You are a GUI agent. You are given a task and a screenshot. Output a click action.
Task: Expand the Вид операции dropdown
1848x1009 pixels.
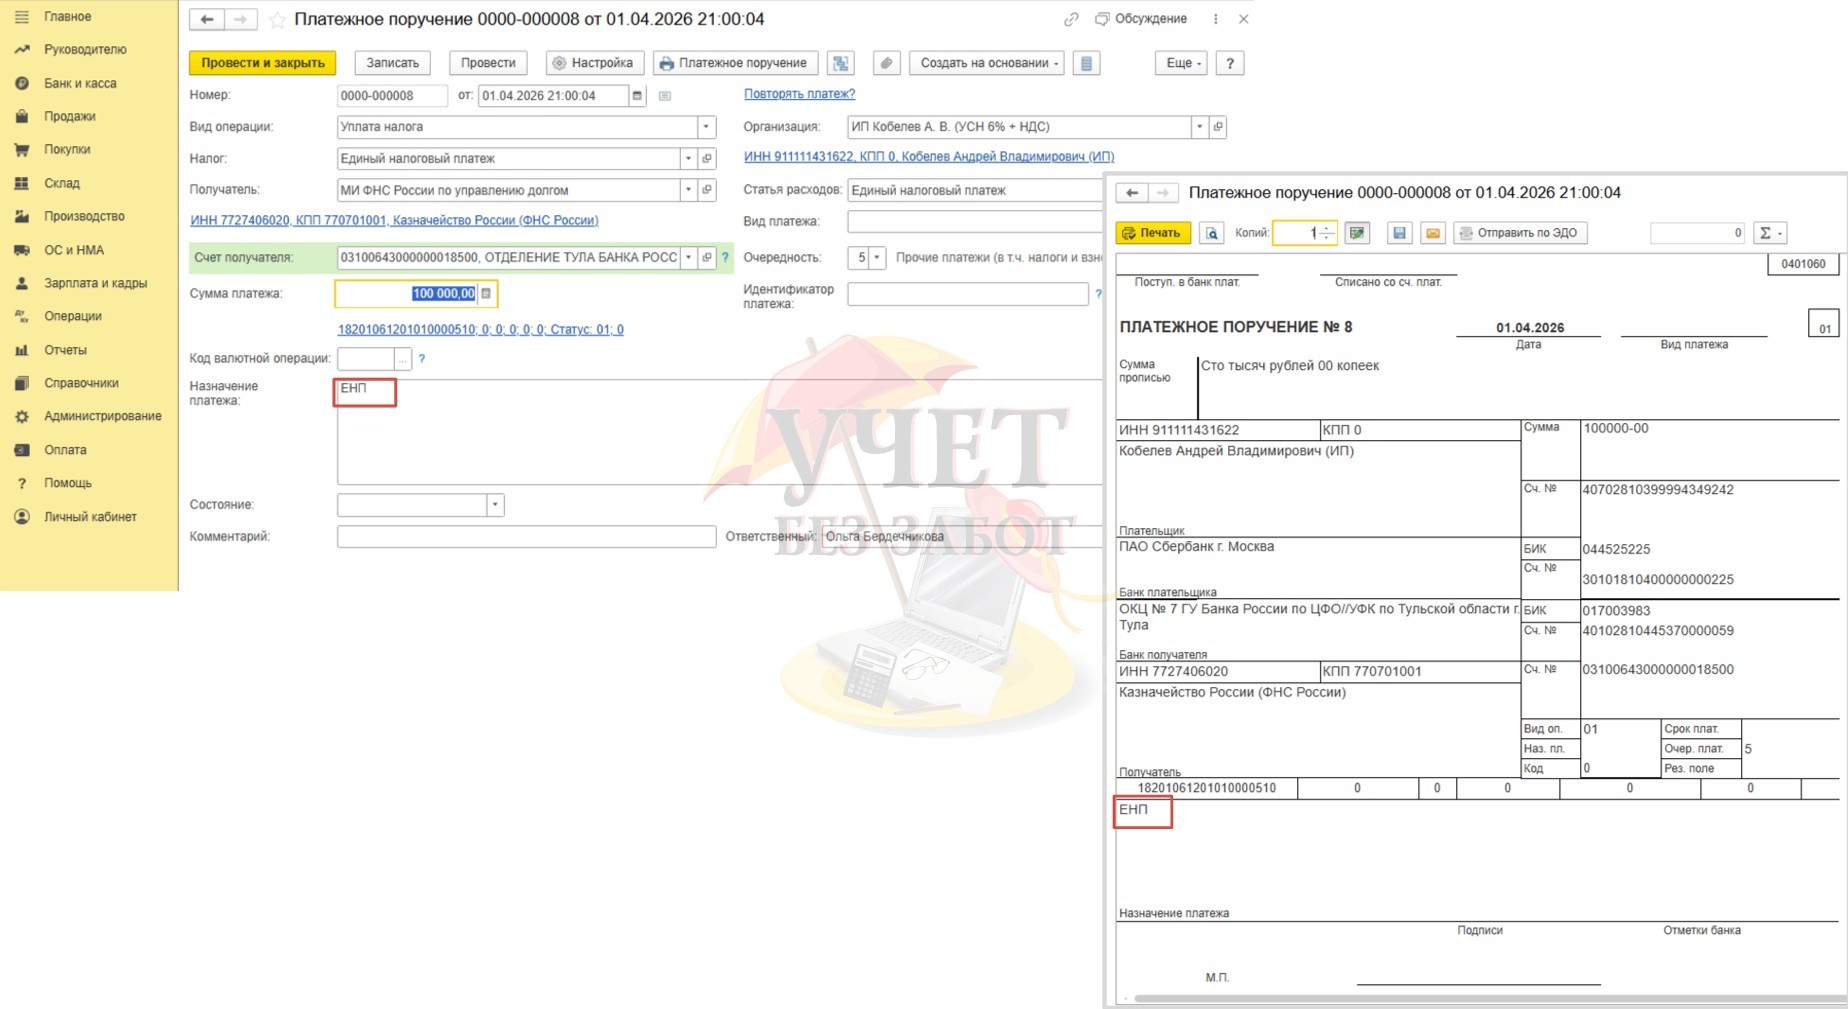coord(706,127)
